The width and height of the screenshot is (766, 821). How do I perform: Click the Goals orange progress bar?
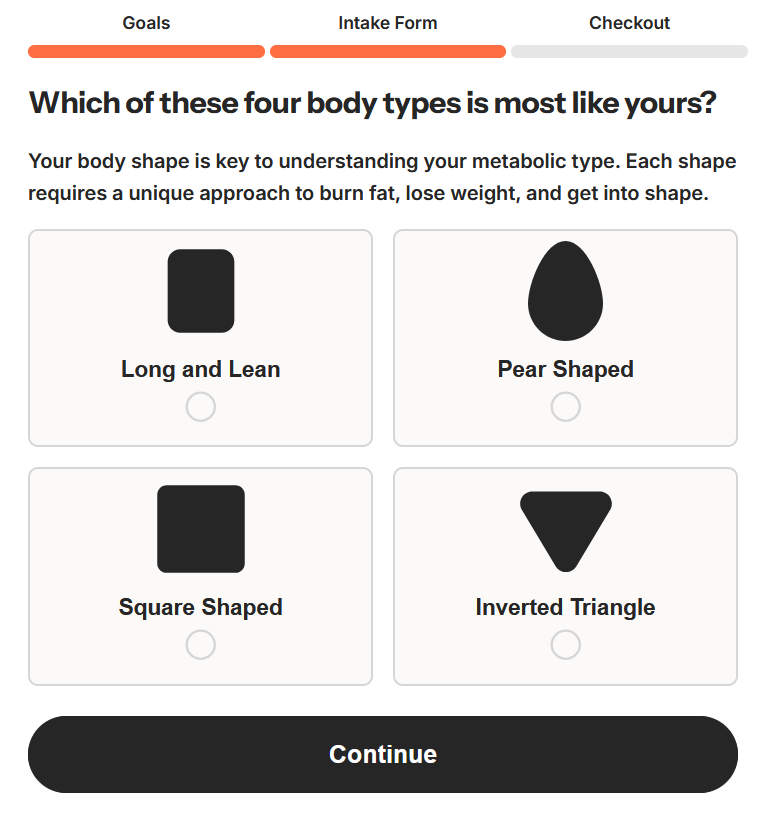pos(146,52)
